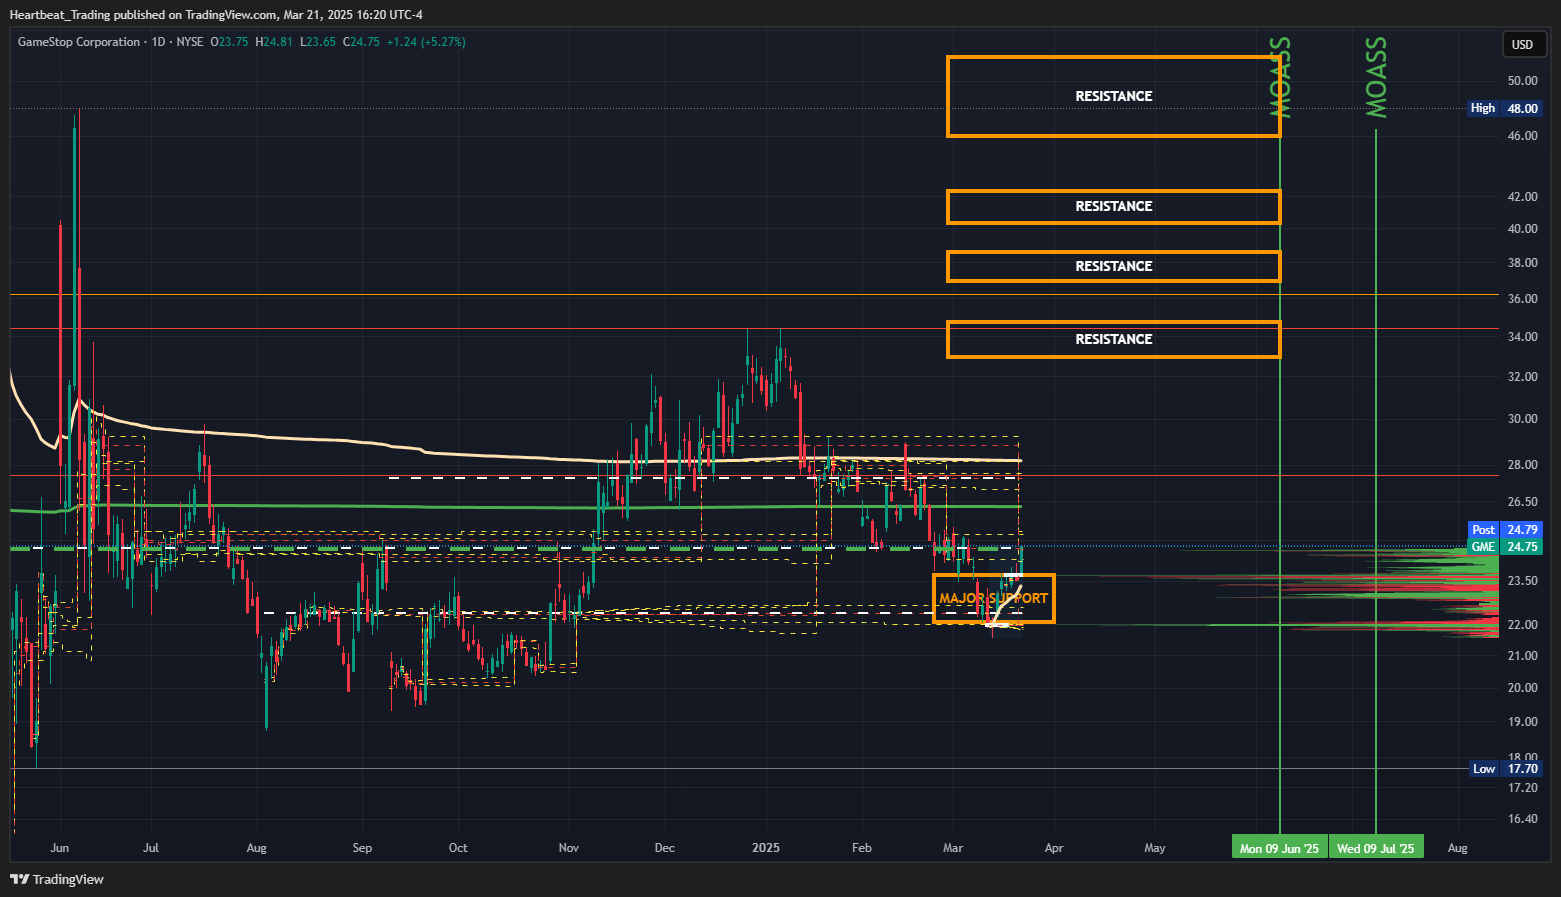The image size is (1561, 897).
Task: Click the 20.00 price axis label
Action: tap(1522, 688)
